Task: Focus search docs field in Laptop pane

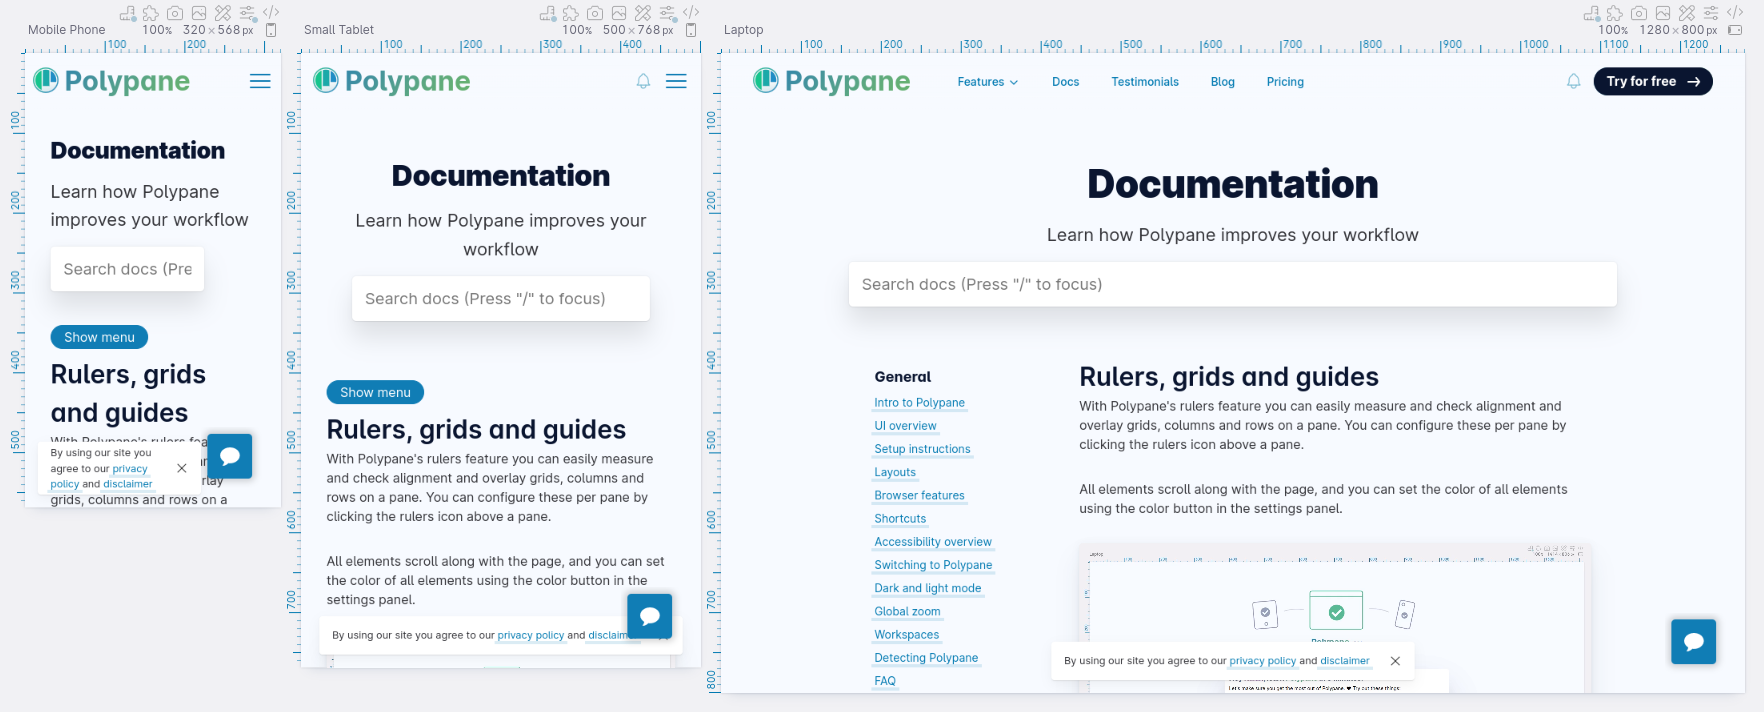Action: 1232,284
